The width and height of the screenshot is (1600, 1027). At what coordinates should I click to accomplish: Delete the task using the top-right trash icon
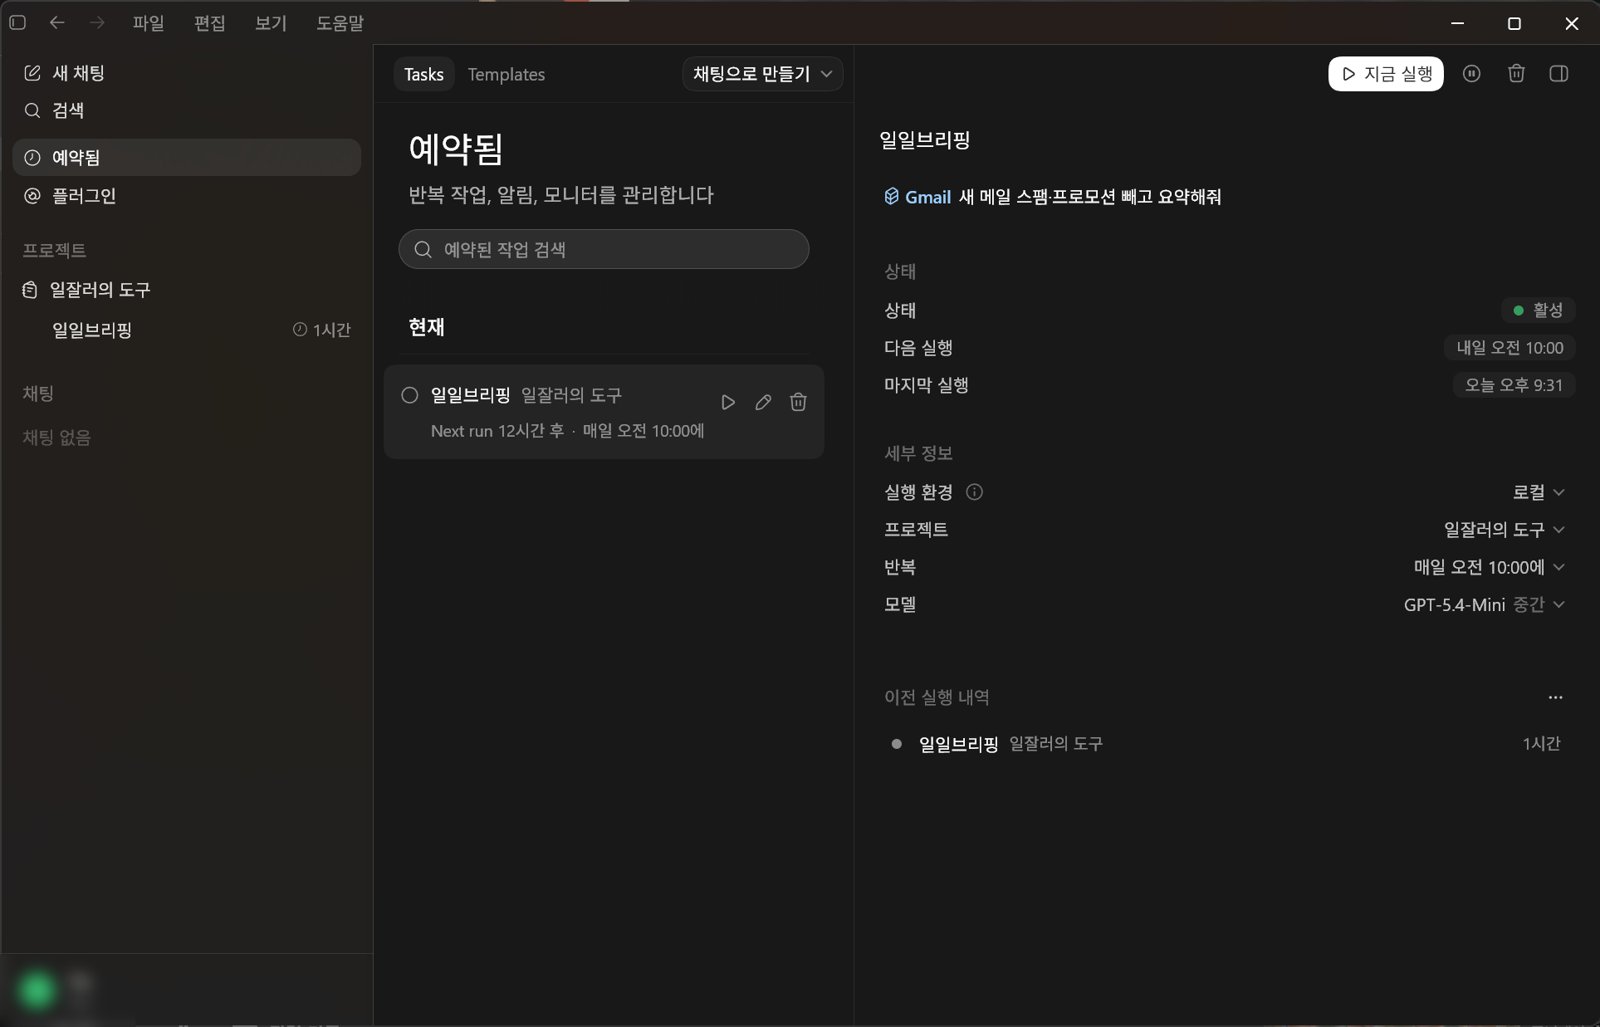(1516, 73)
